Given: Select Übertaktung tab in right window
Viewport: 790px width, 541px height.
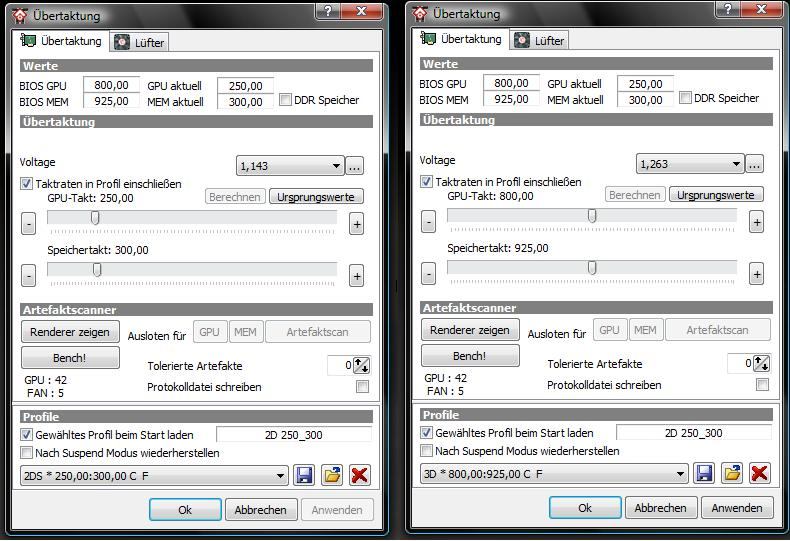Looking at the screenshot, I should tap(460, 39).
